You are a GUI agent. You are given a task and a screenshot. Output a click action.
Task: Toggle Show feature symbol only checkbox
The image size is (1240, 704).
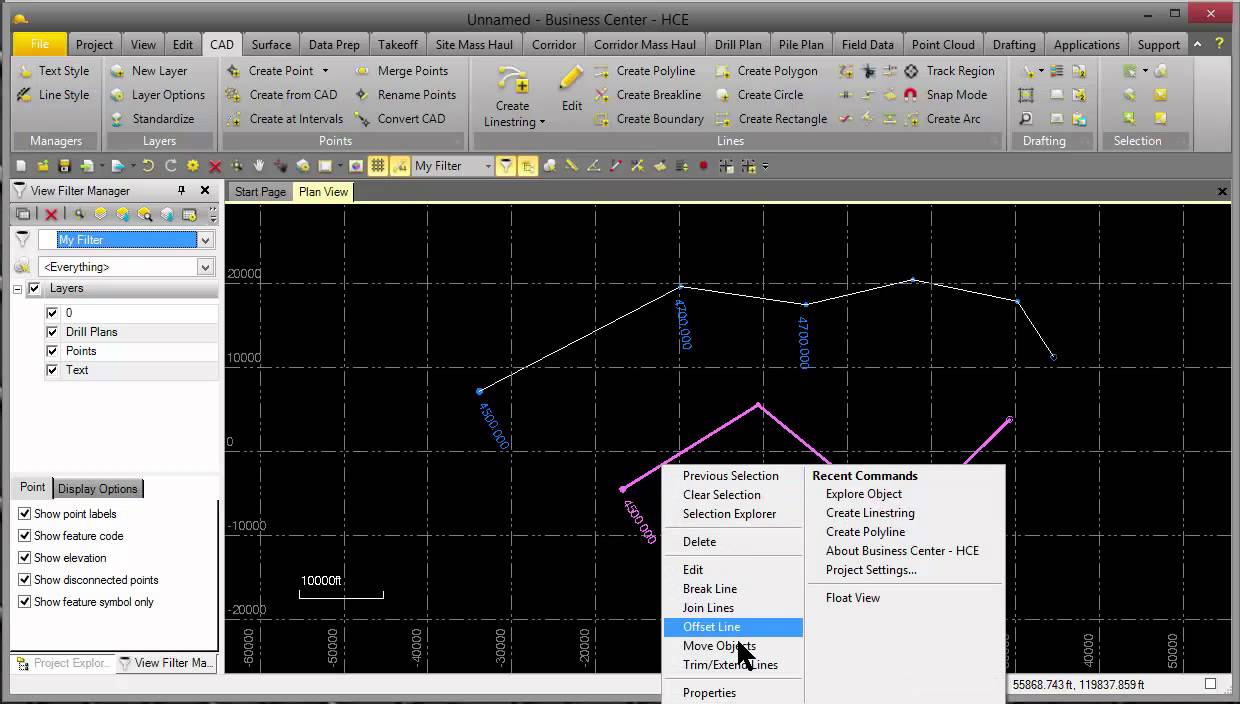coord(25,602)
